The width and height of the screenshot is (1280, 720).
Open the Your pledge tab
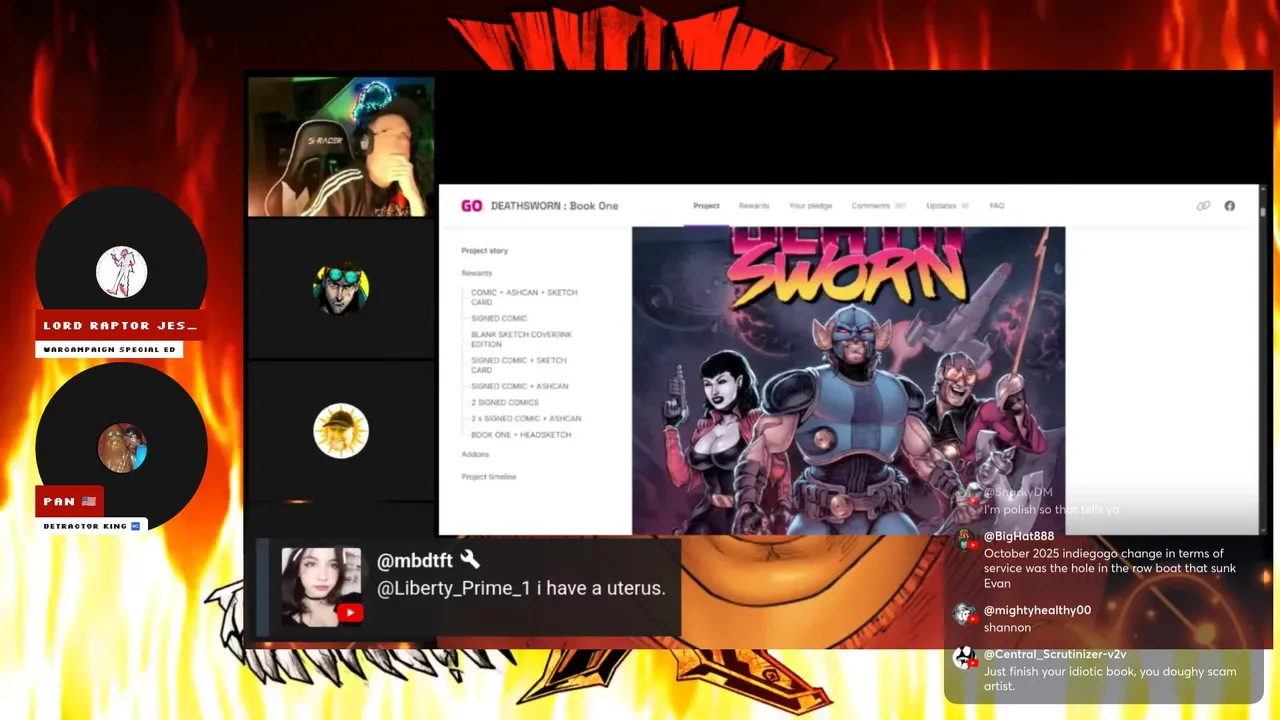tap(810, 206)
